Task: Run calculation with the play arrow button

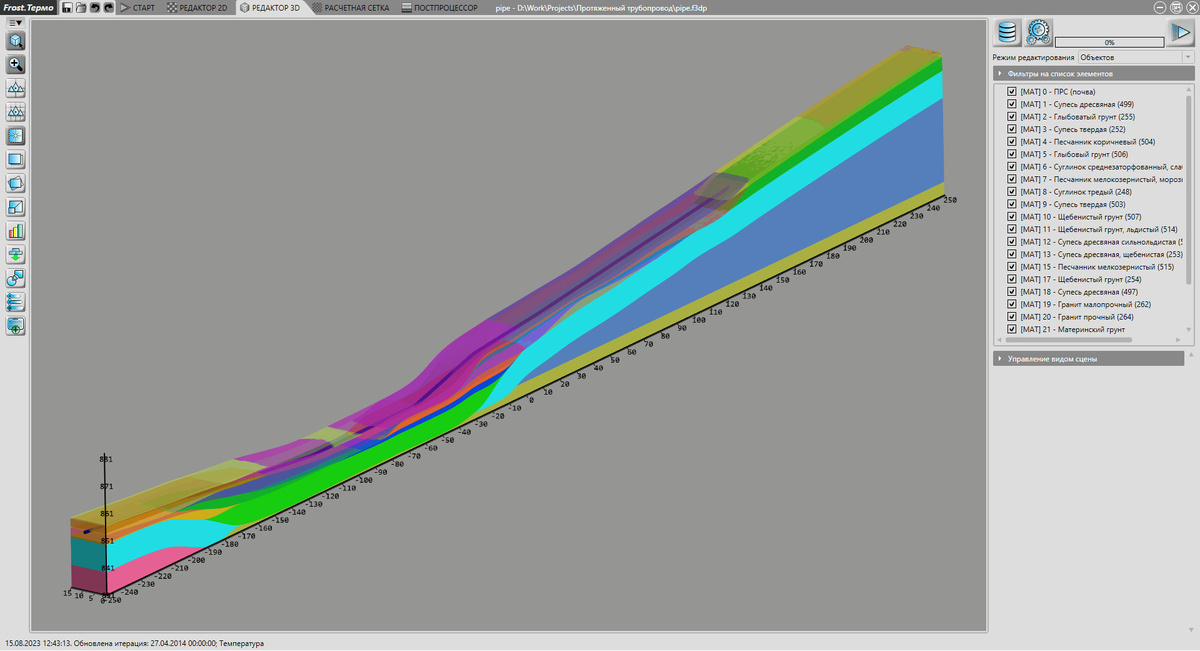Action: 1181,33
